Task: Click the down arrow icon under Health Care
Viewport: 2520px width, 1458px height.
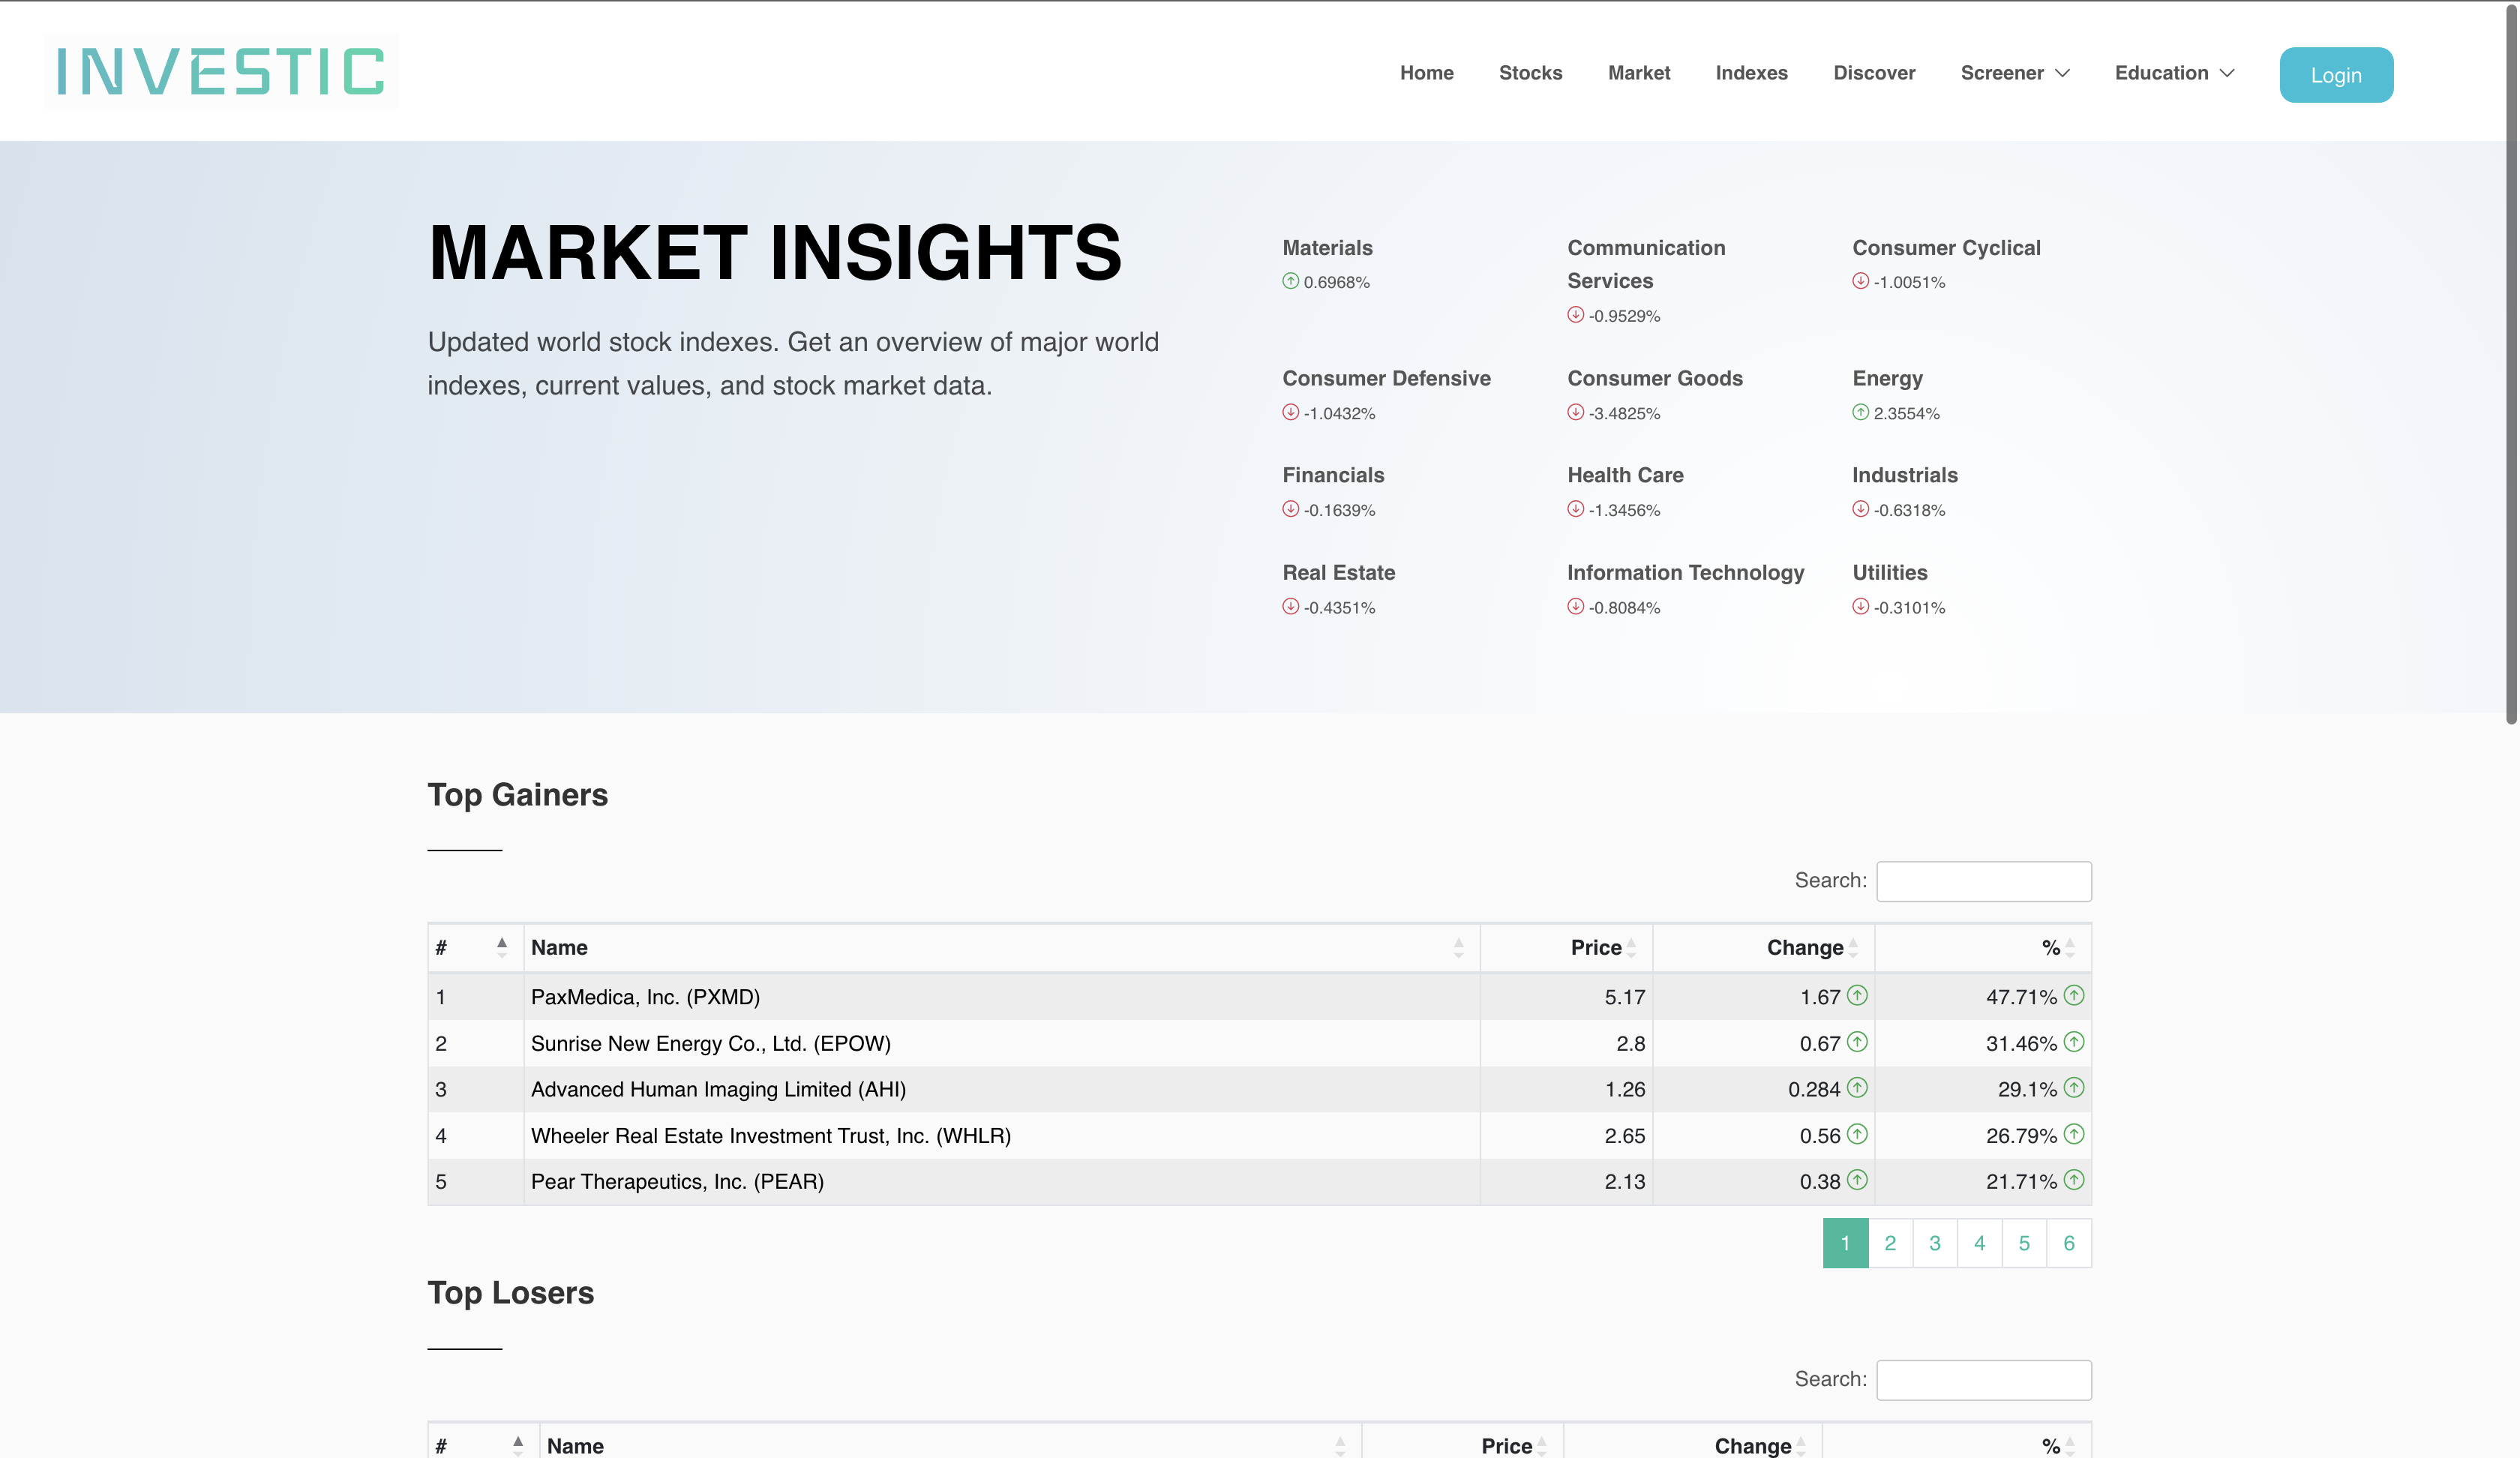Action: click(1575, 509)
